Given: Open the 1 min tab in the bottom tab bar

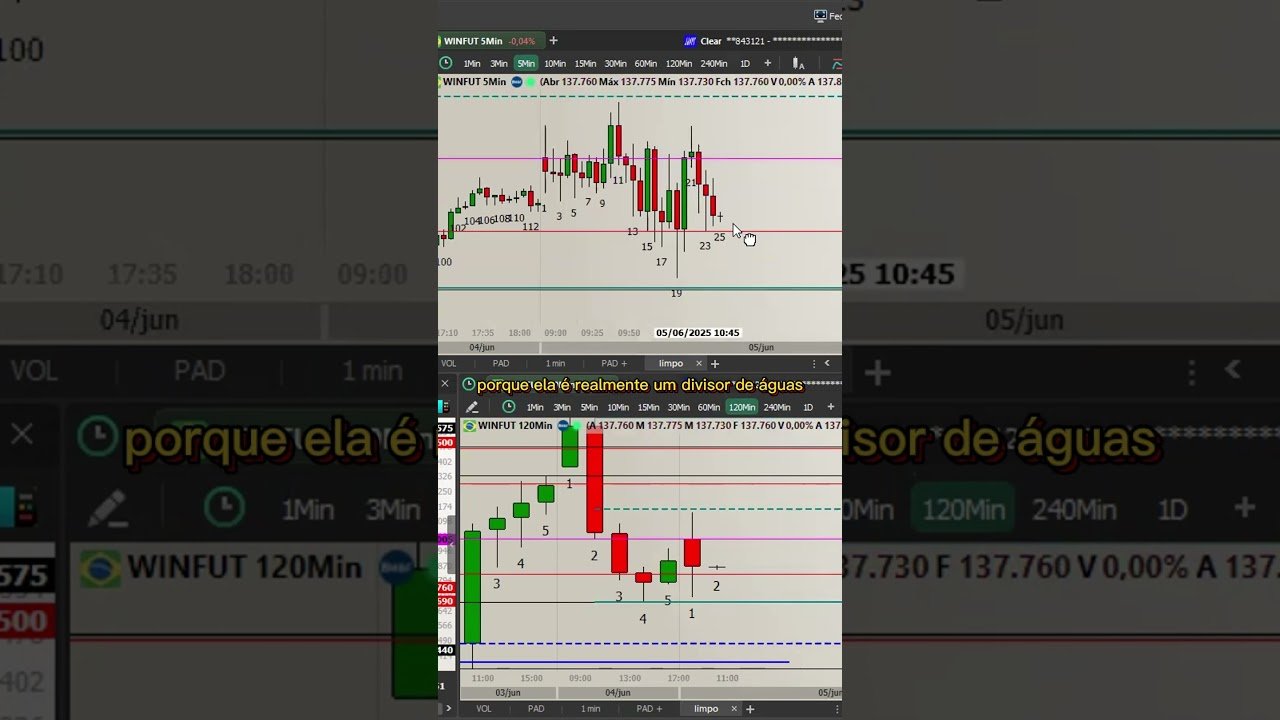Looking at the screenshot, I should pyautogui.click(x=591, y=709).
